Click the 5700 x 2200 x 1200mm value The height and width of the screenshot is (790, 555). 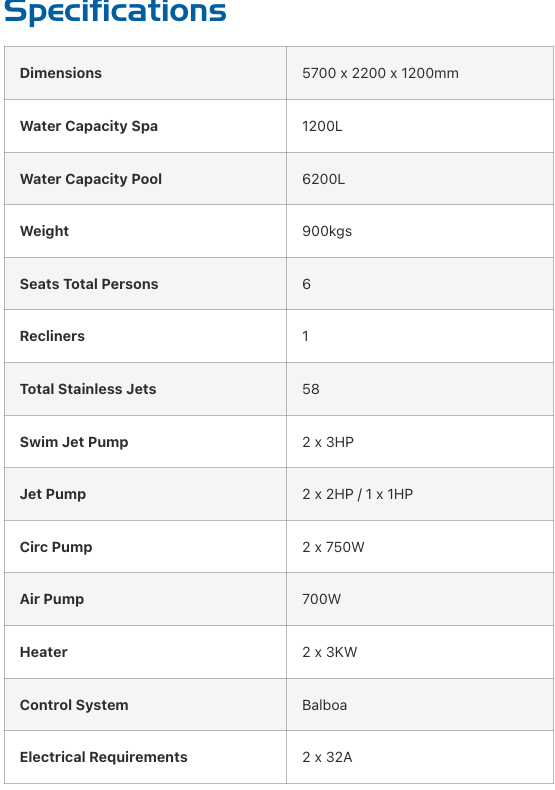point(380,73)
